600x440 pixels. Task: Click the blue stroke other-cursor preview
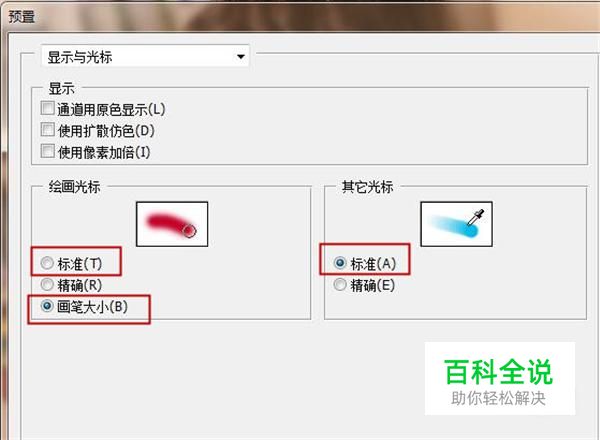coord(456,224)
